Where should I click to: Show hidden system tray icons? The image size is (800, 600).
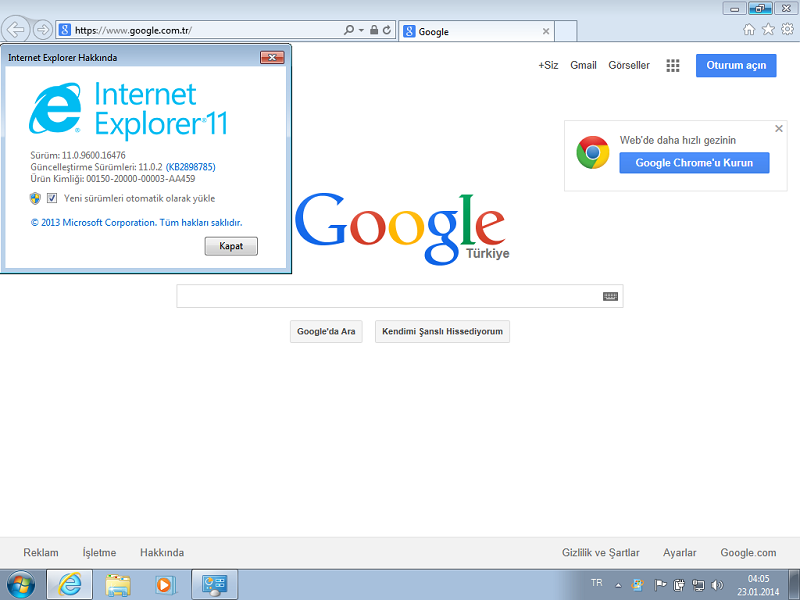pos(618,584)
